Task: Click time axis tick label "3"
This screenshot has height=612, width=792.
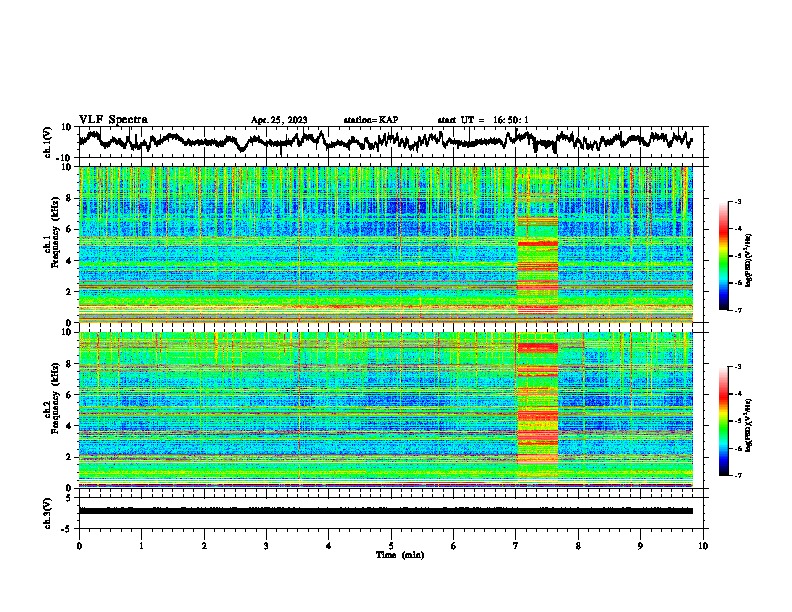Action: pyautogui.click(x=266, y=546)
